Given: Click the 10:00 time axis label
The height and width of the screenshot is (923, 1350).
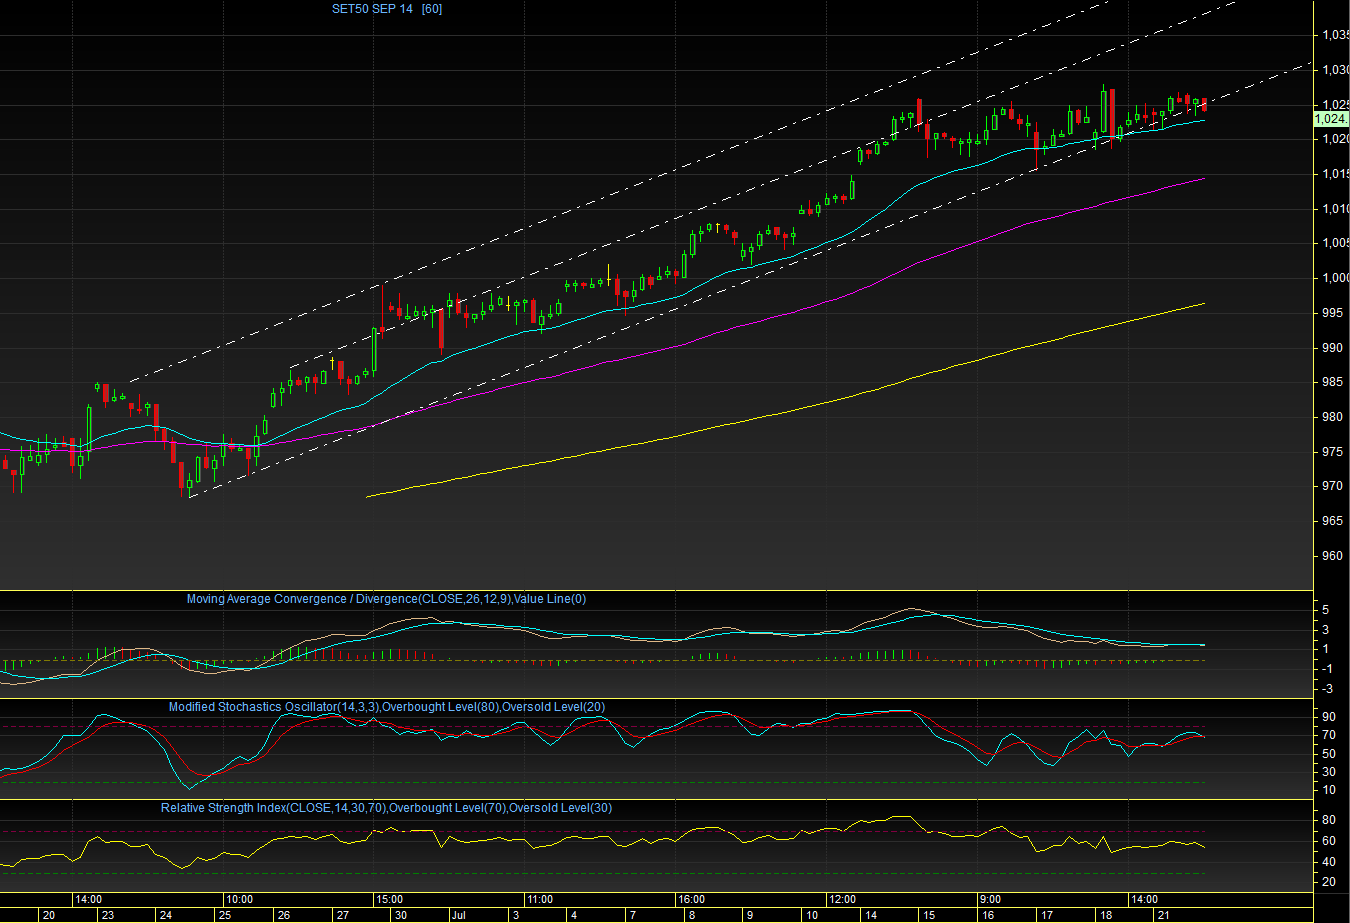Looking at the screenshot, I should click(x=239, y=899).
